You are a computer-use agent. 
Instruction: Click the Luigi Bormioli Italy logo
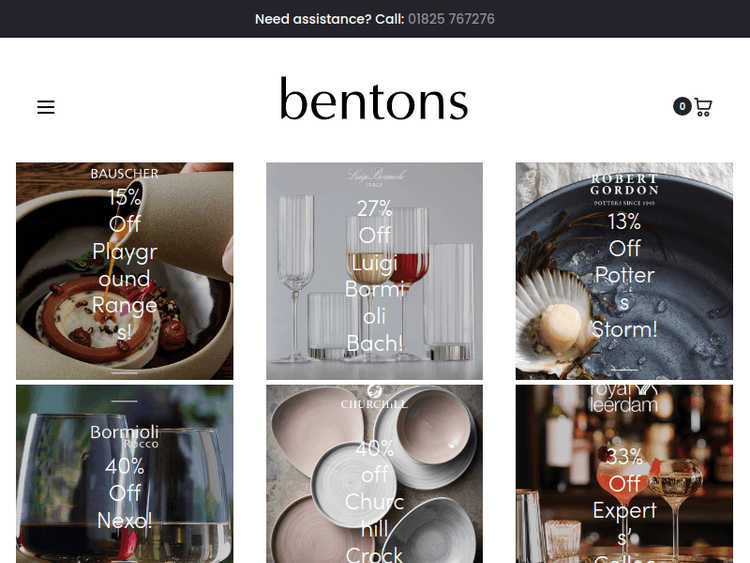pyautogui.click(x=376, y=177)
